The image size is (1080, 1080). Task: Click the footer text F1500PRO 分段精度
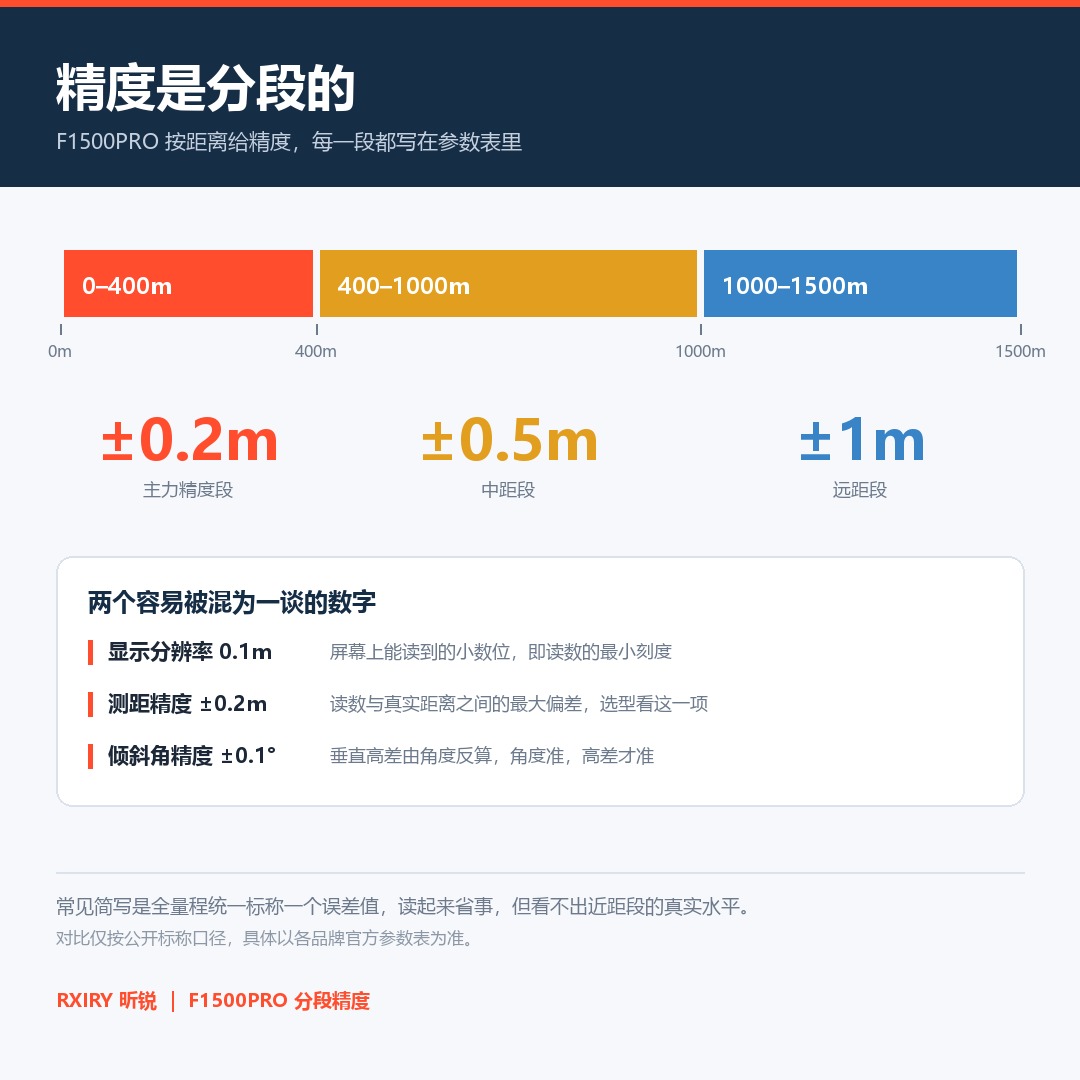(279, 1000)
